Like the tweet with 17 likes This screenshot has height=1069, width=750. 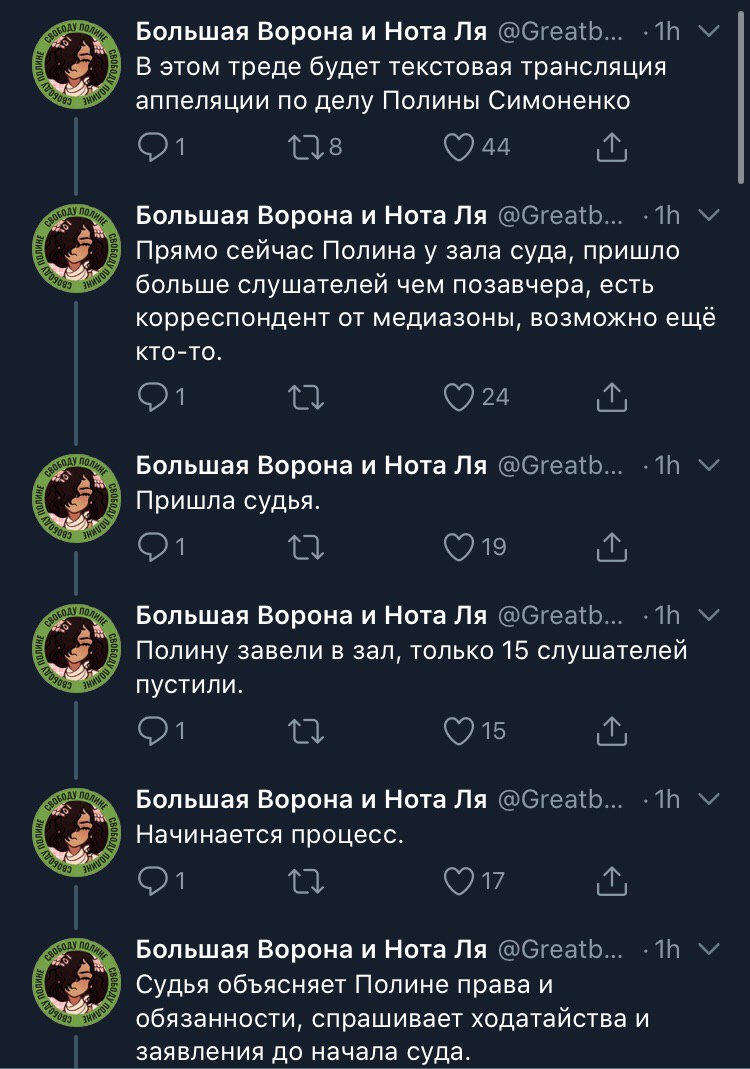tap(459, 881)
